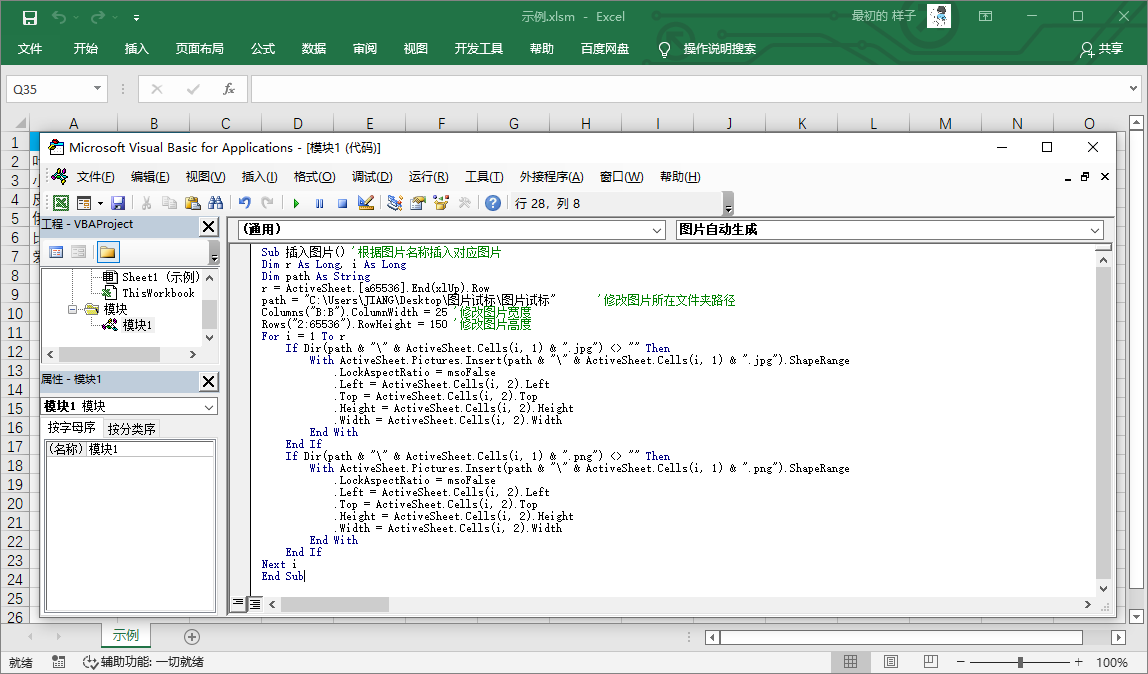Viewport: 1148px width, 674px height.
Task: Click the 共享 share button in Excel
Action: pos(1102,48)
